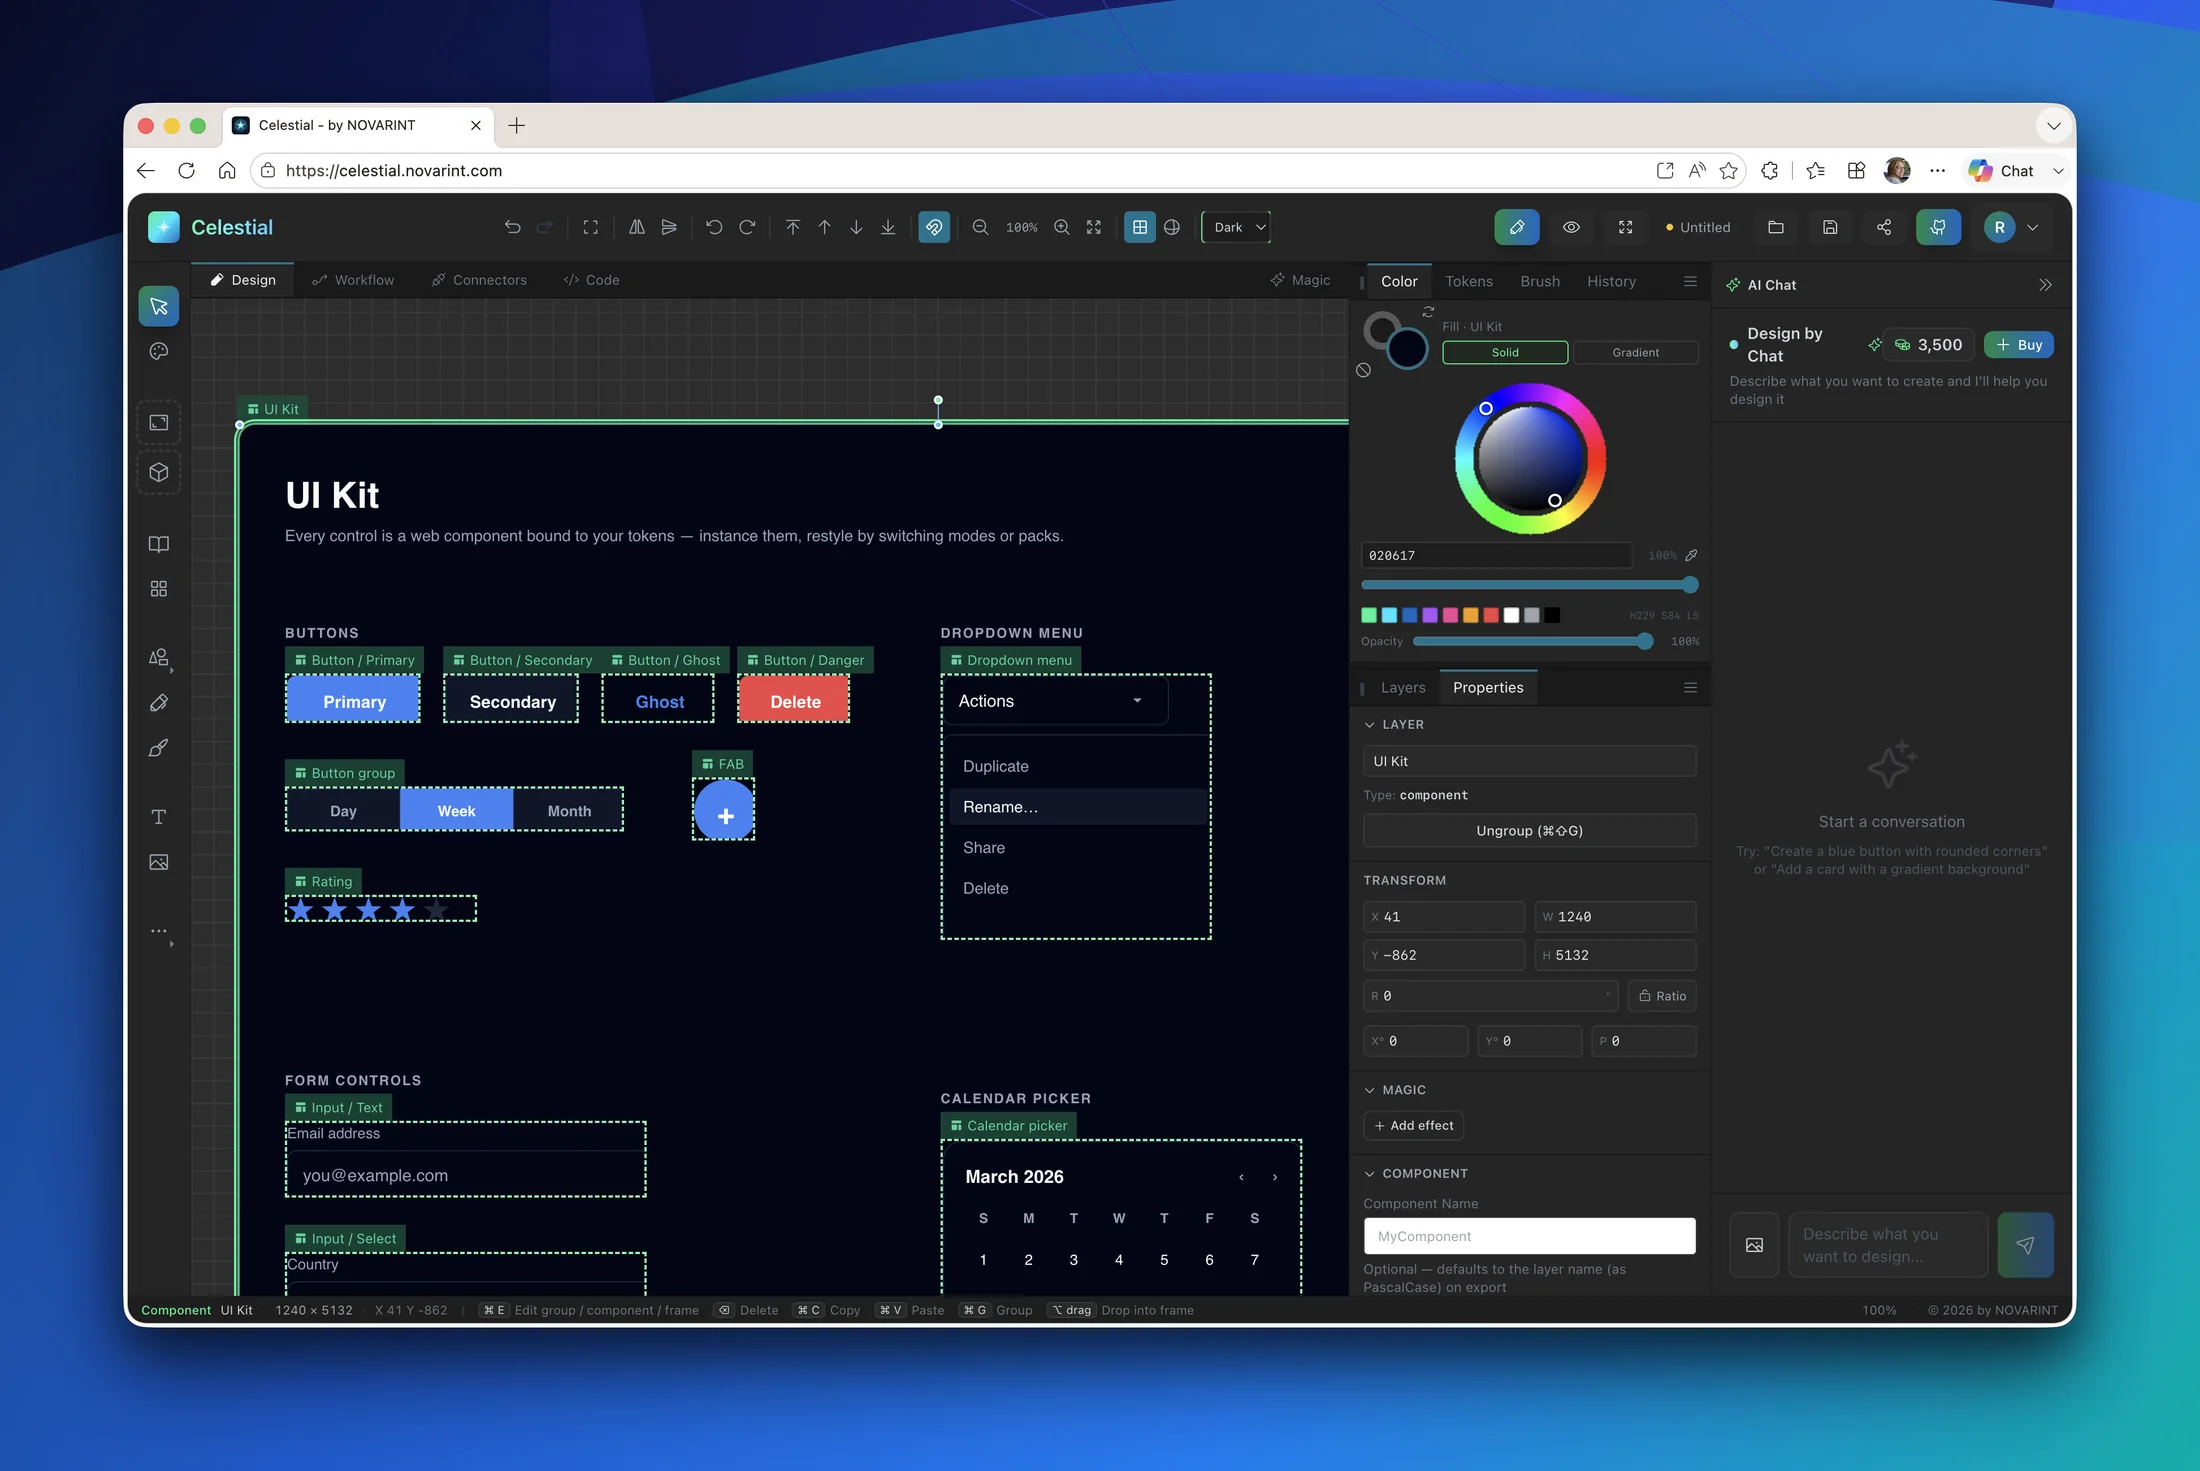Select the 3D cube tool
This screenshot has width=2200, height=1471.
click(159, 472)
